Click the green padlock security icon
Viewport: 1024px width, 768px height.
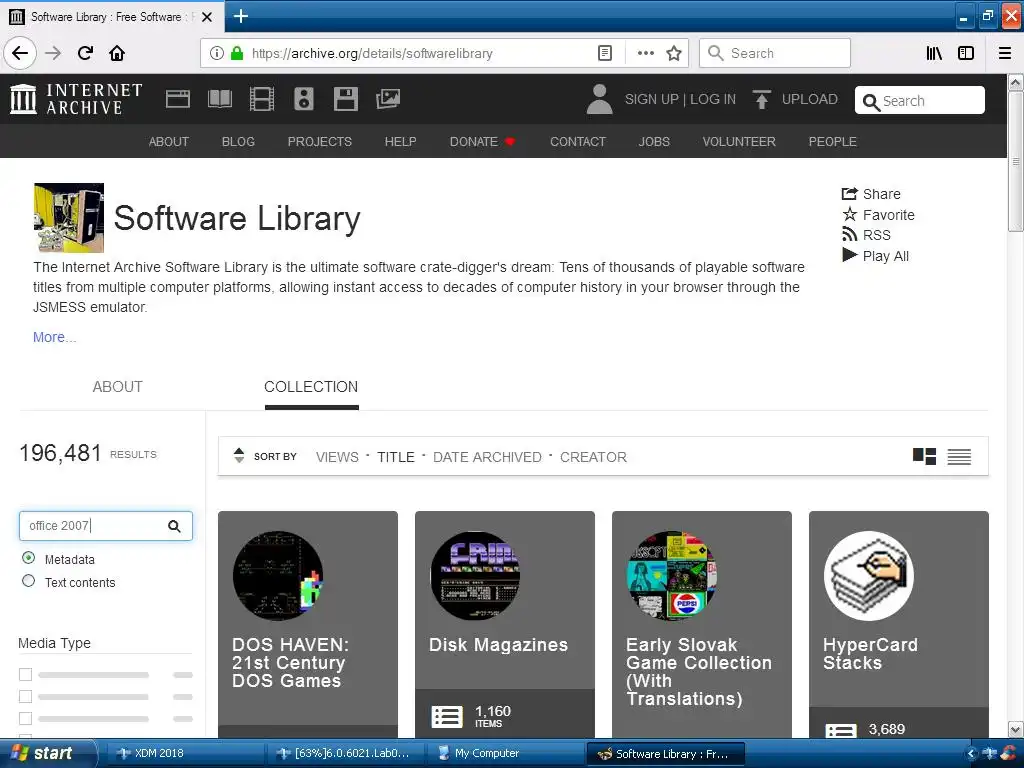click(236, 53)
